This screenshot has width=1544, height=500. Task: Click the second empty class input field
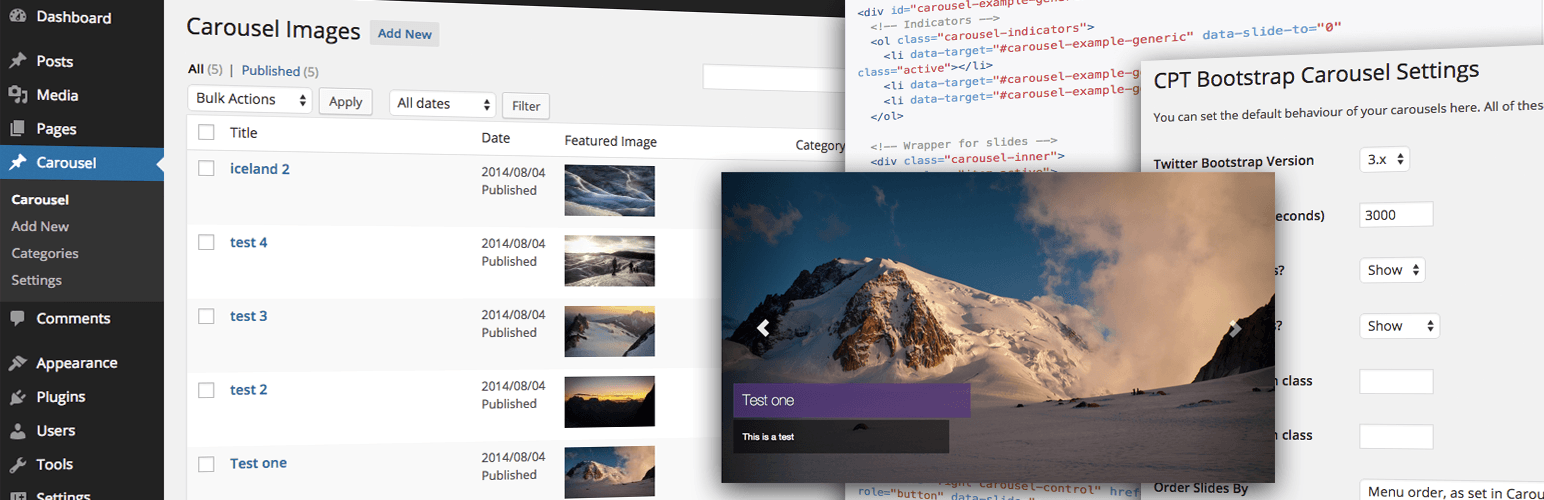point(1396,436)
